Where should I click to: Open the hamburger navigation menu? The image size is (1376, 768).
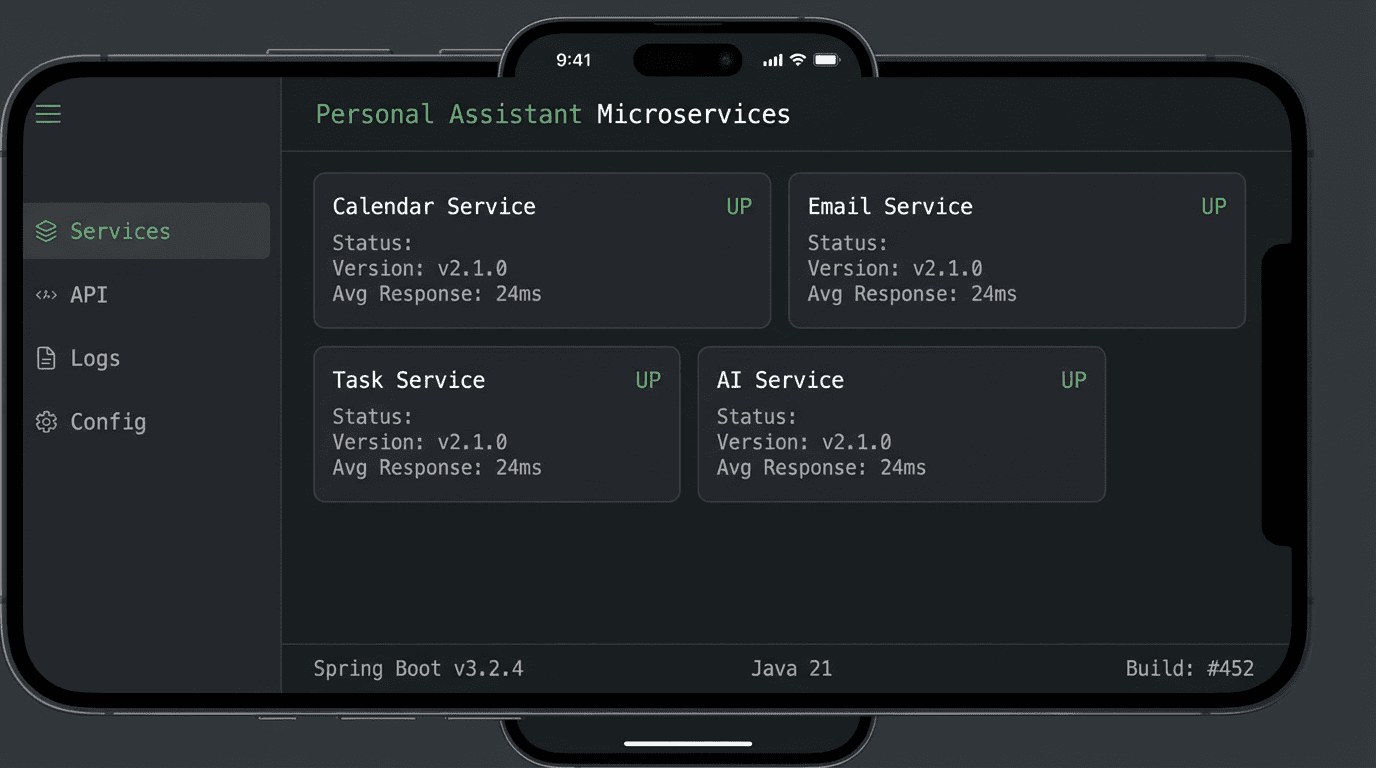tap(47, 113)
